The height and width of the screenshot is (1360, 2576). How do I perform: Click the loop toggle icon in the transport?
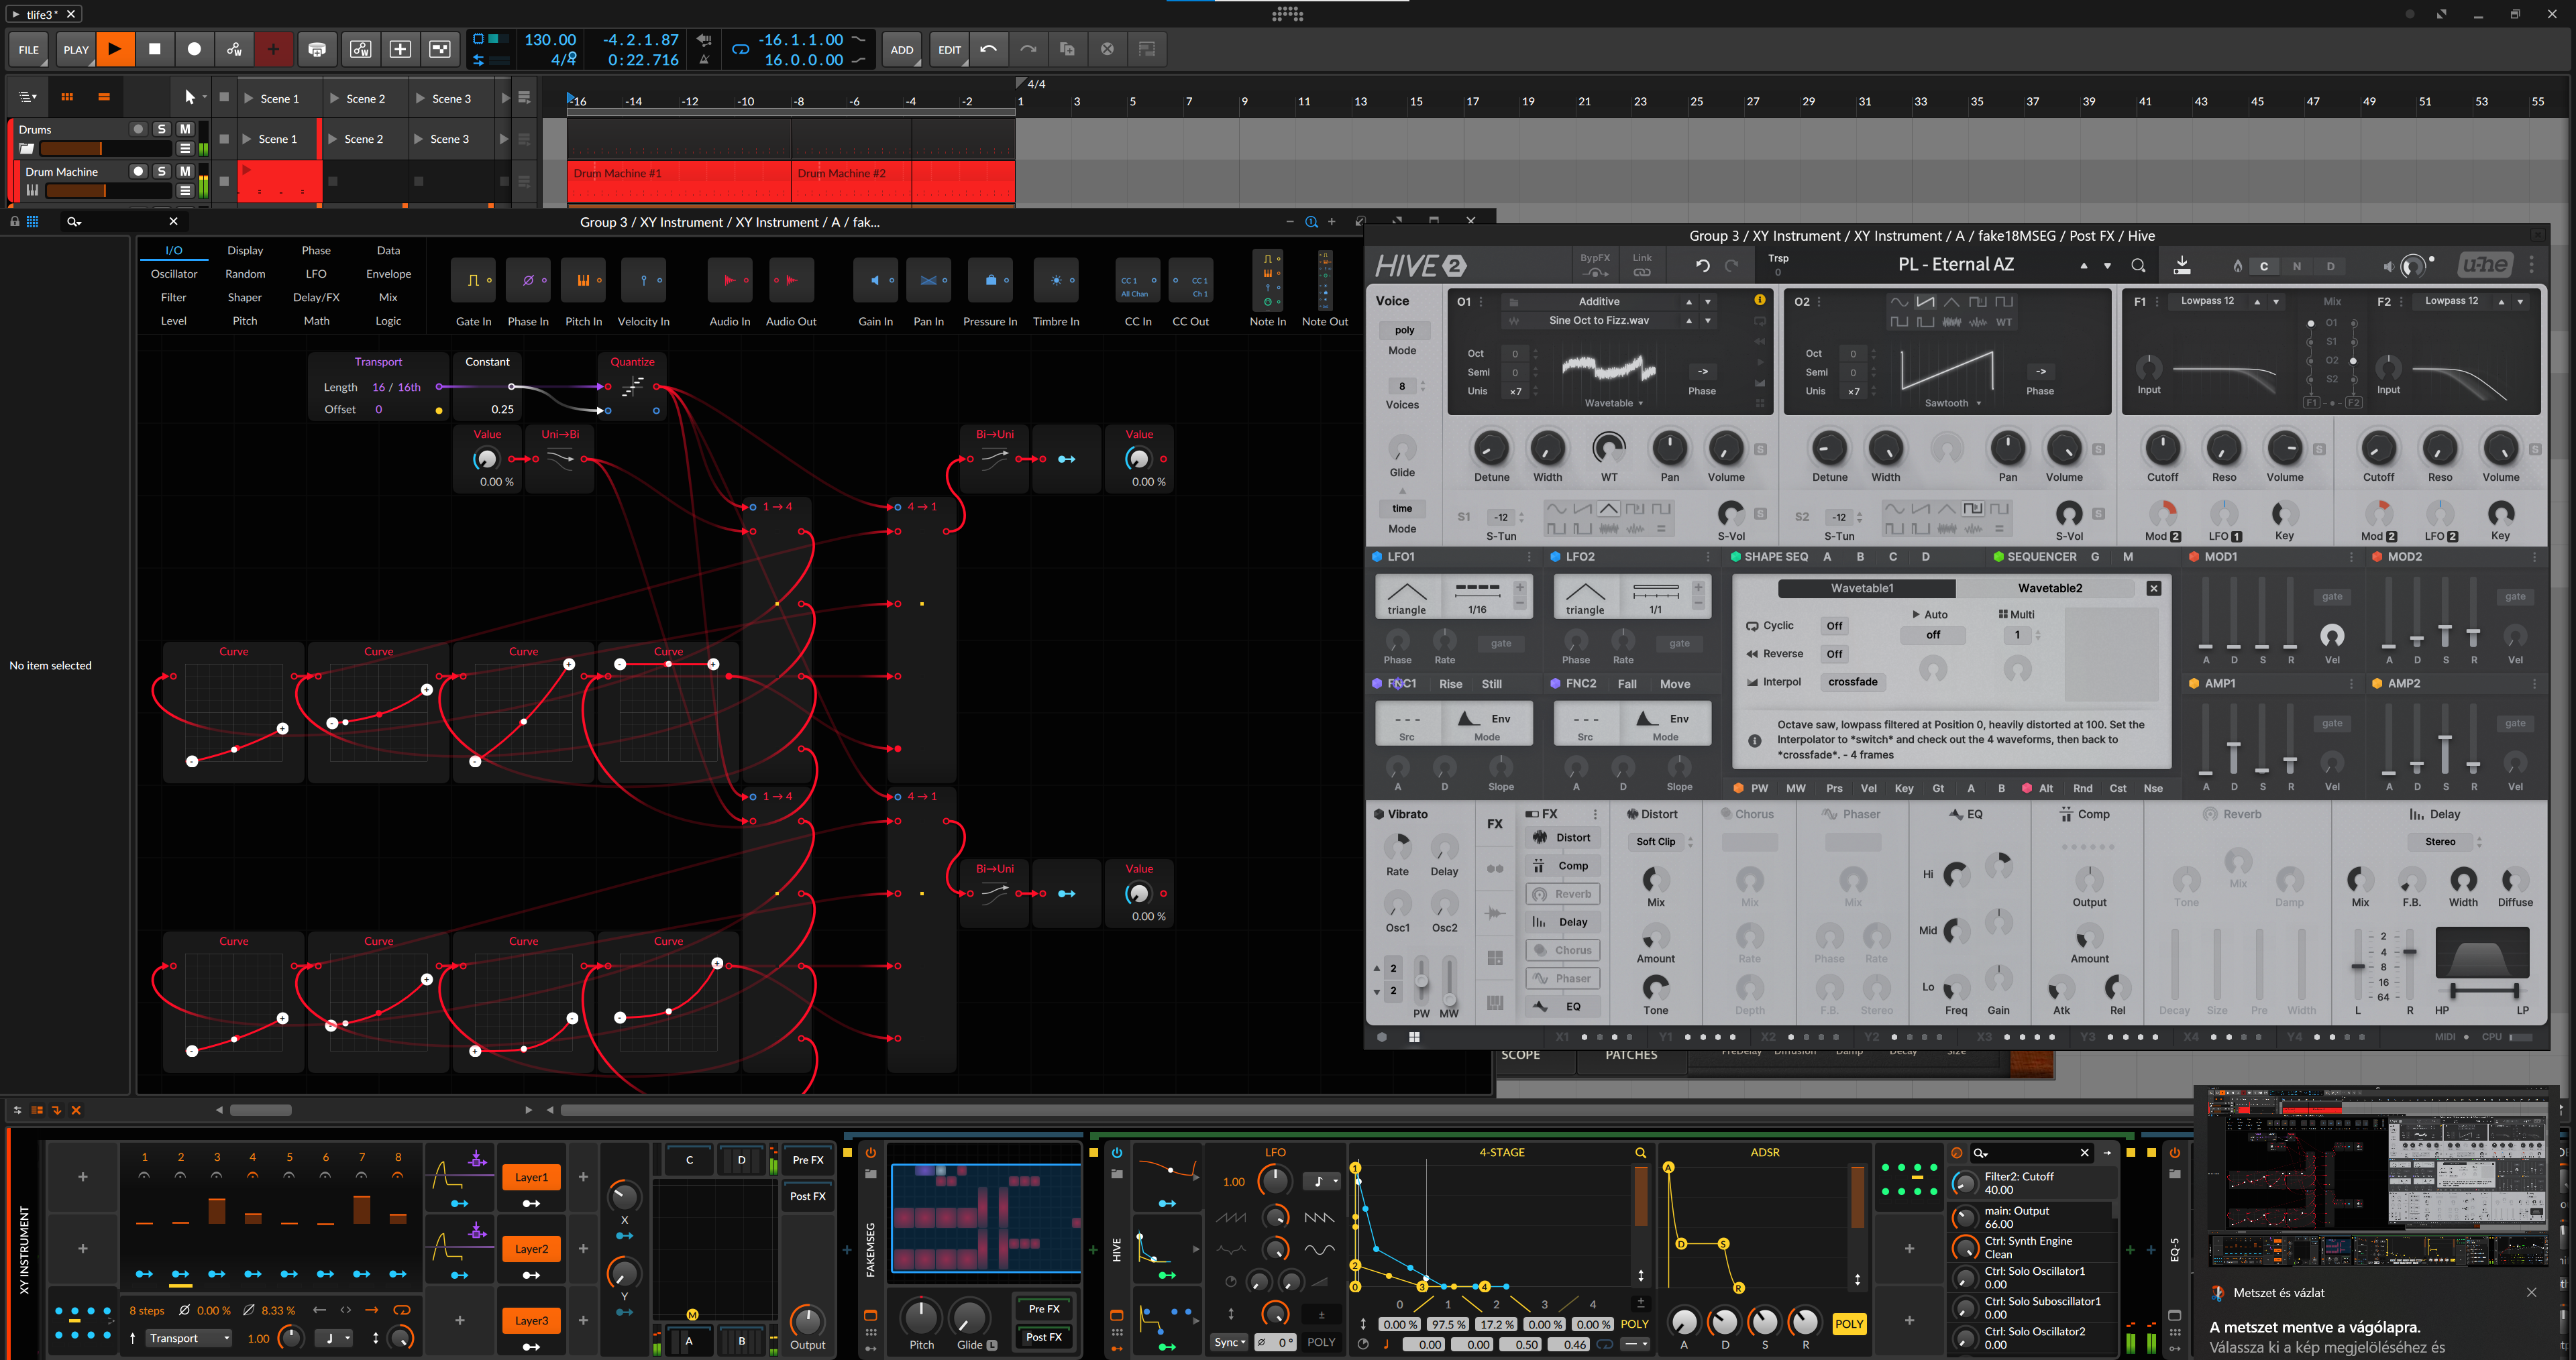coord(740,49)
